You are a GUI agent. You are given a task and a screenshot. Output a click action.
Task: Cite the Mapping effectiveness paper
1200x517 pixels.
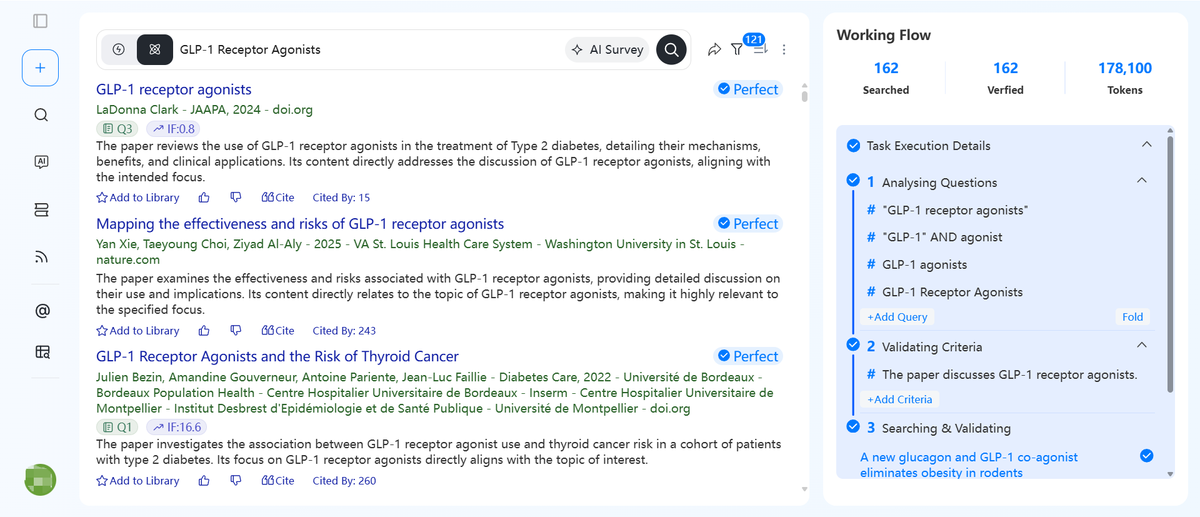tap(278, 331)
